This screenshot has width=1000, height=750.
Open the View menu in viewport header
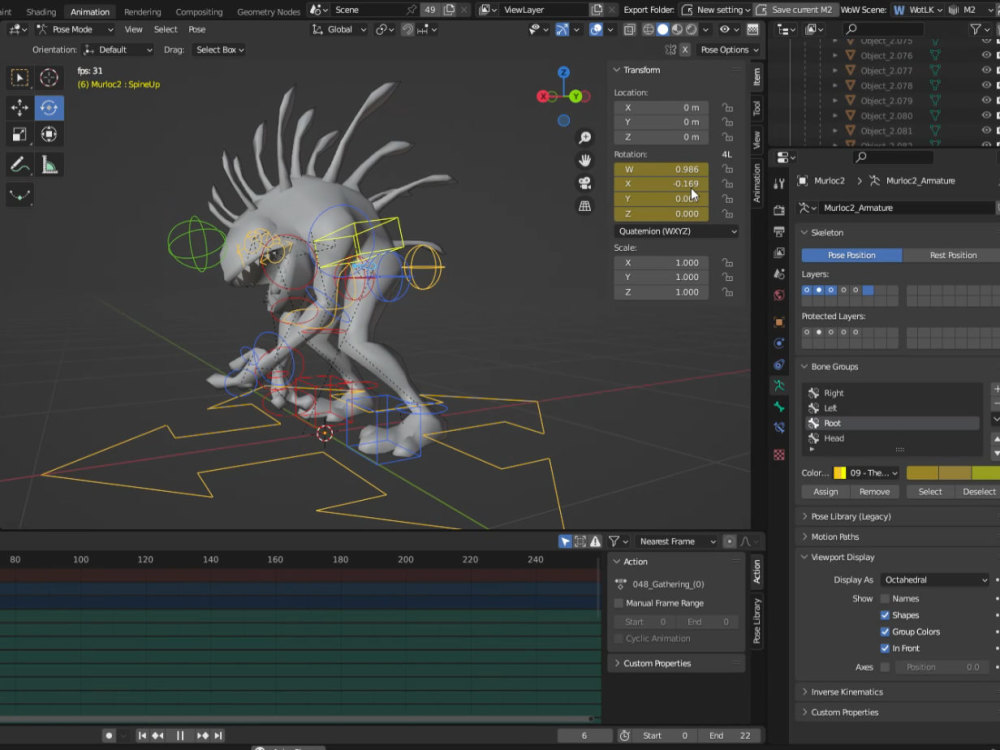coord(133,29)
